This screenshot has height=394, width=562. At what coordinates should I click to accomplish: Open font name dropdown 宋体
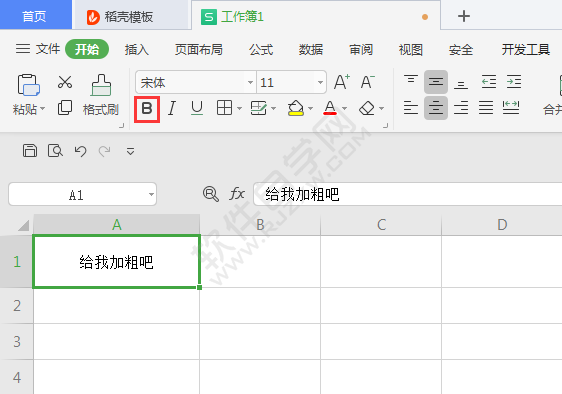click(x=250, y=82)
